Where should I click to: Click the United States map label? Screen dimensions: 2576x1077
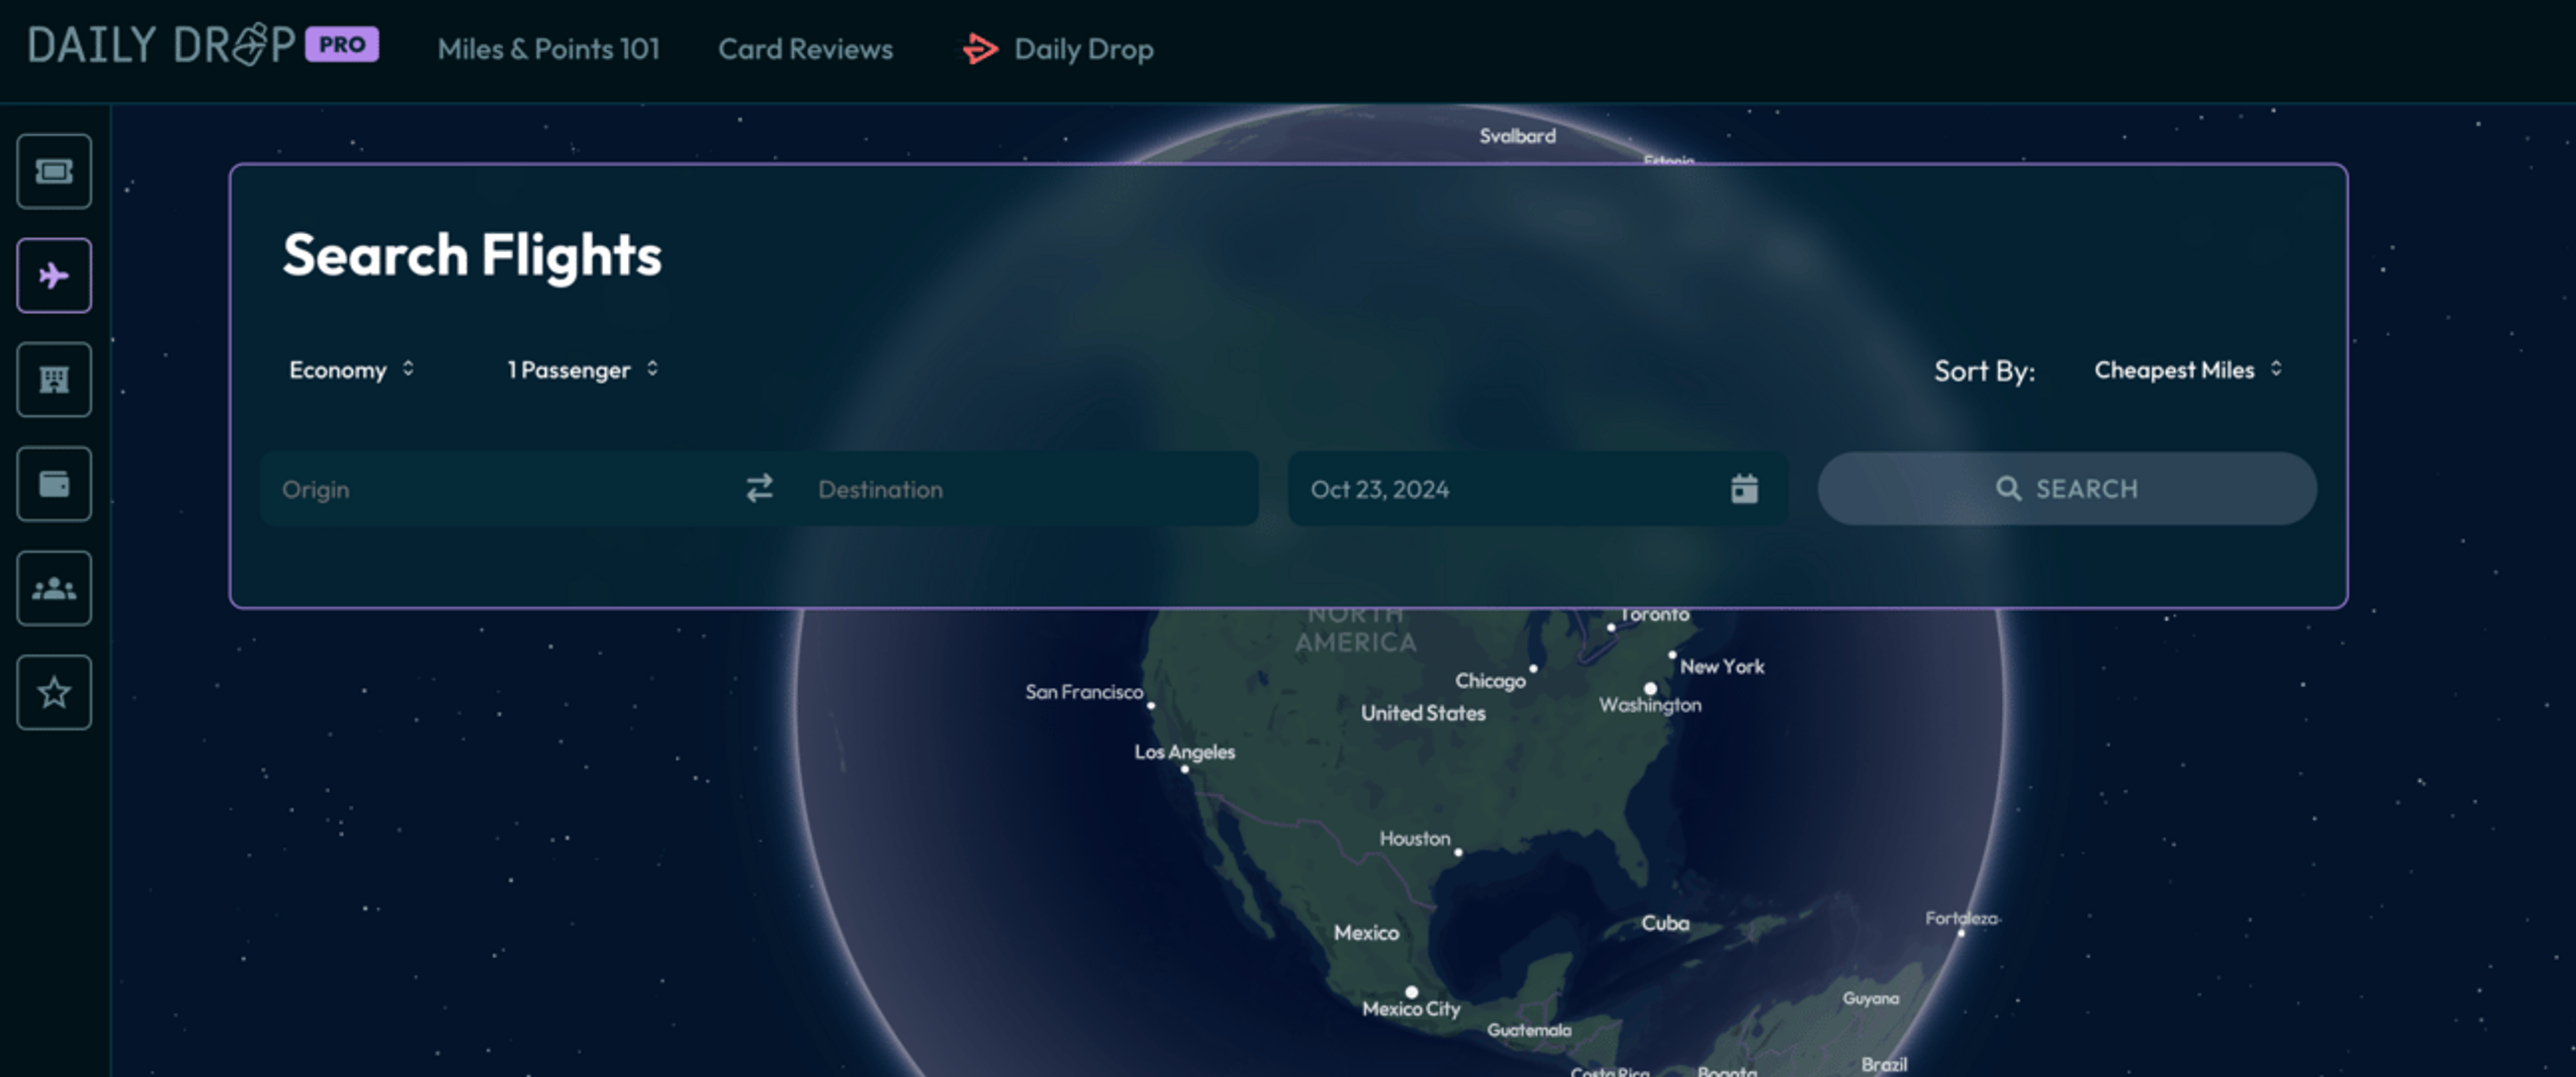pyautogui.click(x=1422, y=713)
